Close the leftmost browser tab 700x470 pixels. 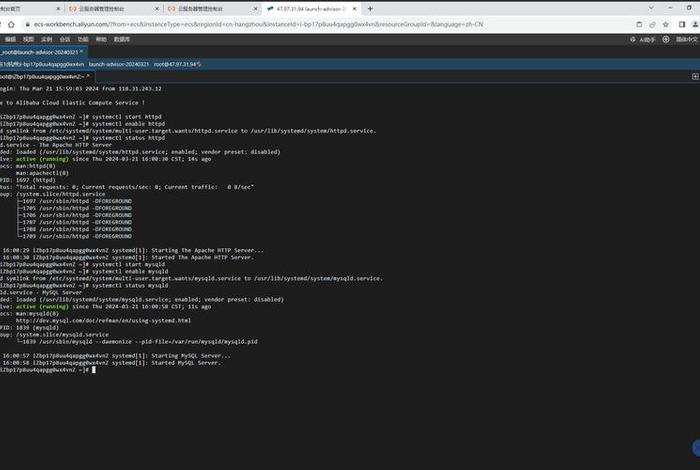[x=58, y=8]
